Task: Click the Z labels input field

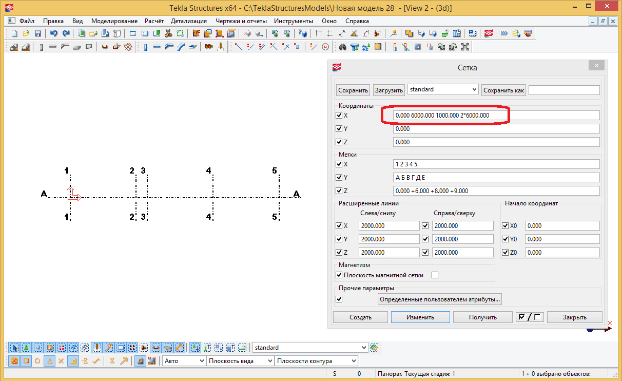Action: pos(496,190)
